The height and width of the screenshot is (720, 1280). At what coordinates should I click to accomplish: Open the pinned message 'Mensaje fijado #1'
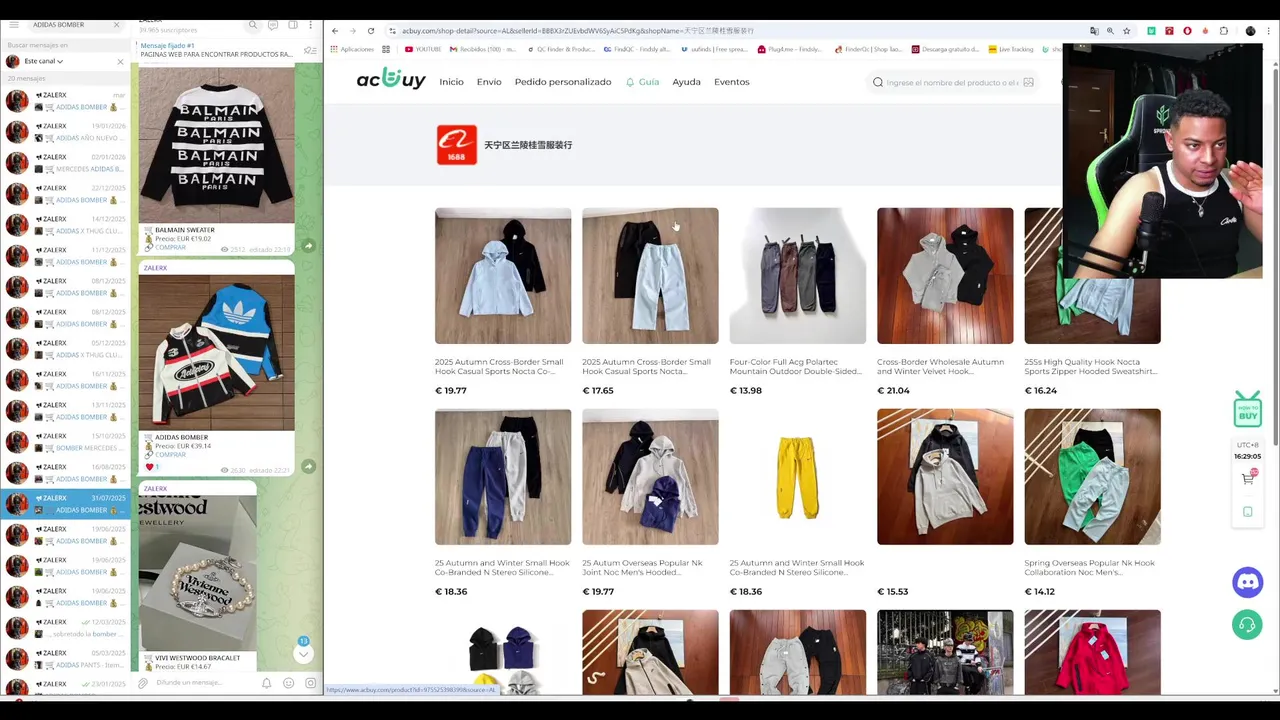[x=218, y=50]
